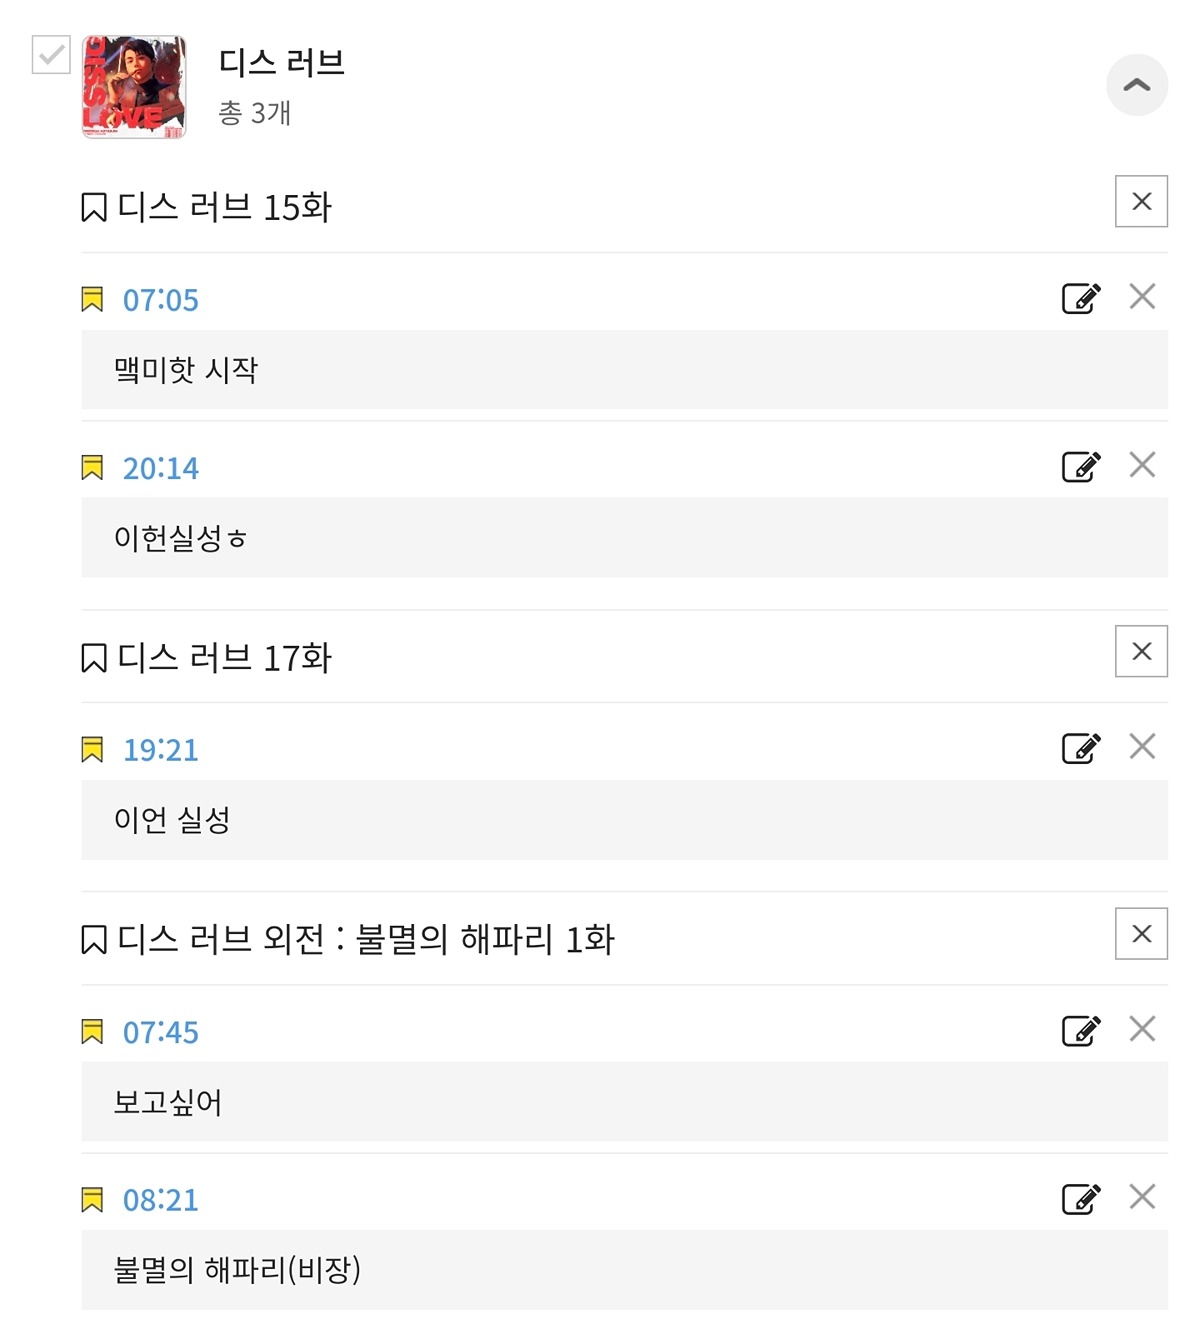Edit the 19:21 bookmark memo
This screenshot has height=1339, width=1200.
coord(1081,748)
